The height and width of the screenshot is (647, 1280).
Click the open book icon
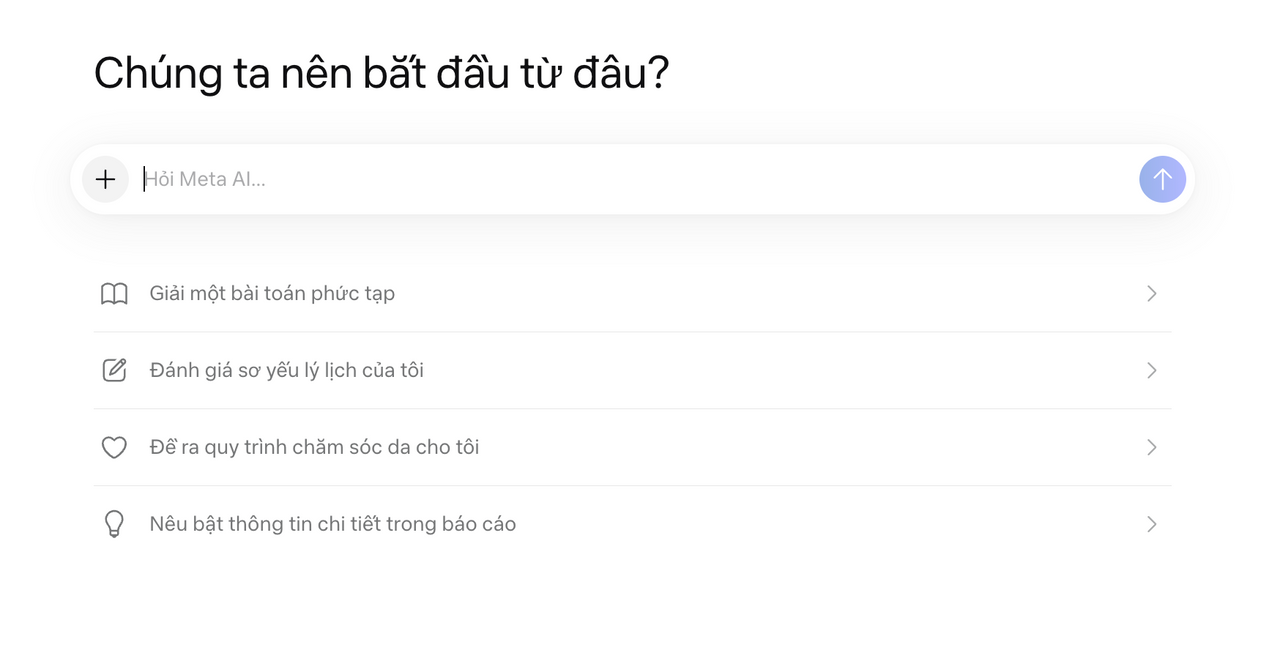point(114,294)
